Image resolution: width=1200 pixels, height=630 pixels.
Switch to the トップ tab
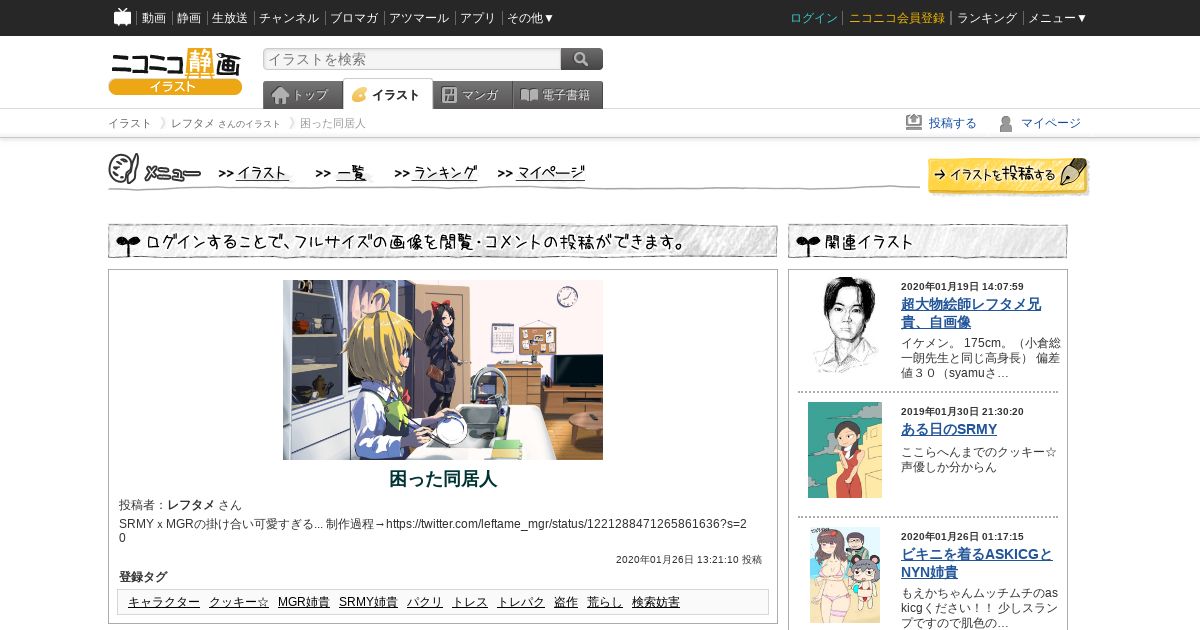click(303, 95)
